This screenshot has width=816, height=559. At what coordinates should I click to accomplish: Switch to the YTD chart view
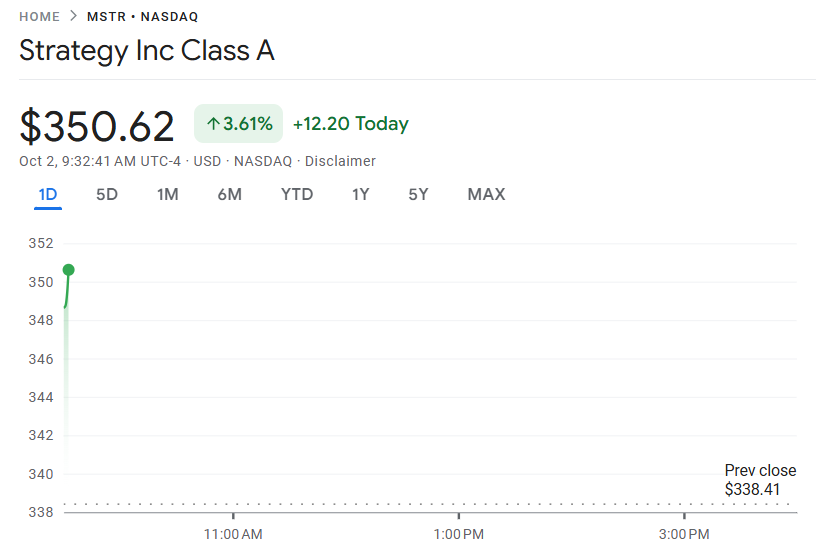[297, 194]
